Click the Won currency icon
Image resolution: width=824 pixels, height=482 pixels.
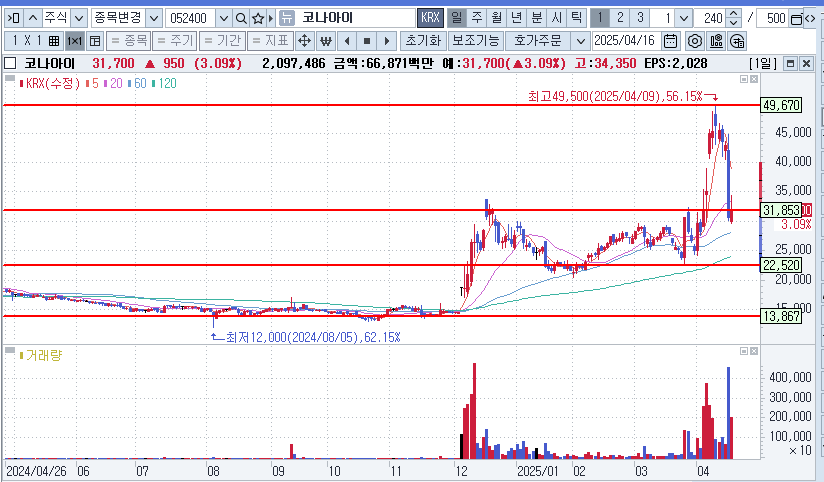pyautogui.click(x=326, y=40)
